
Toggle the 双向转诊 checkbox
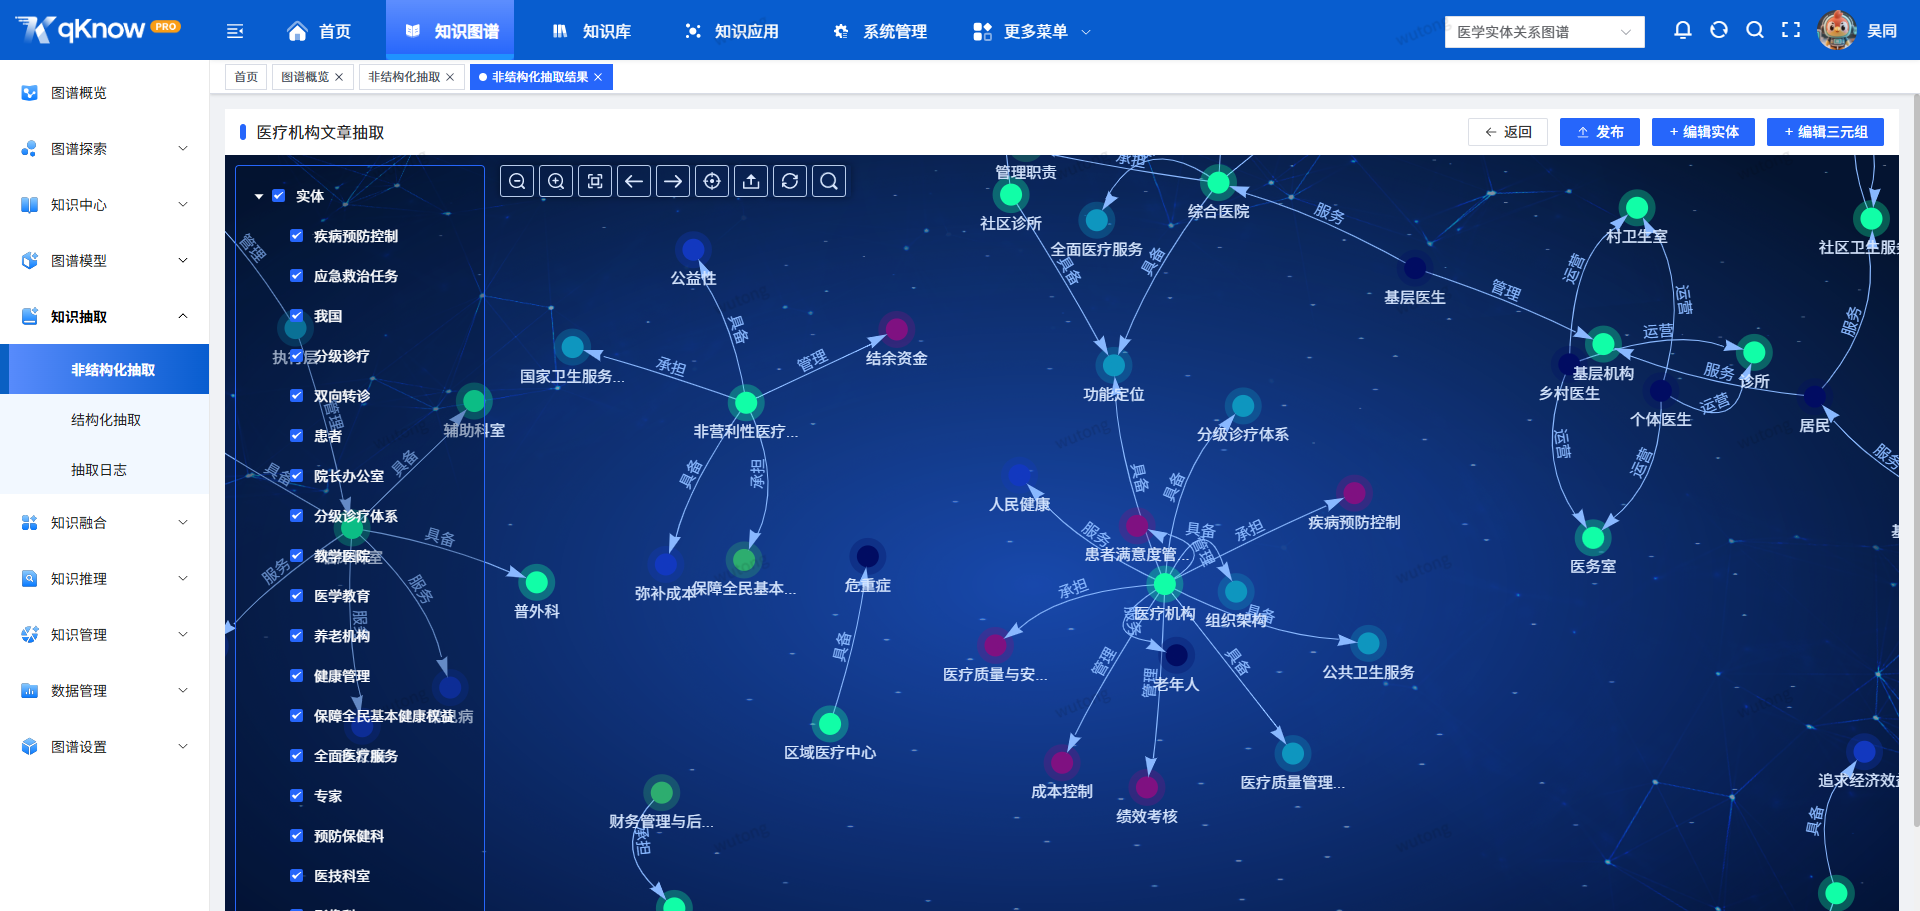click(297, 396)
